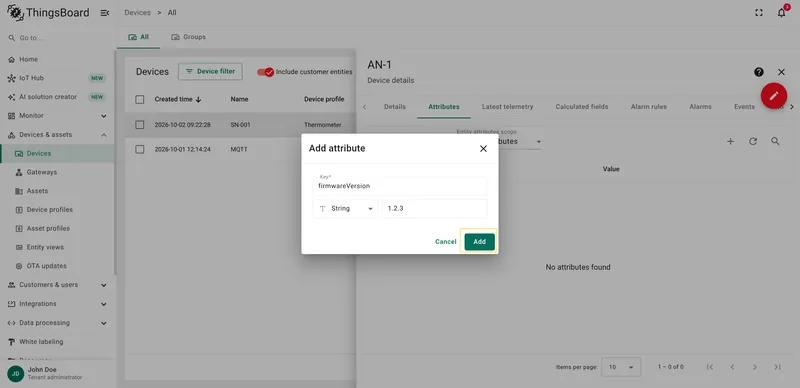800x388 pixels.
Task: Open Asset profiles in the sidebar
Action: pos(48,228)
